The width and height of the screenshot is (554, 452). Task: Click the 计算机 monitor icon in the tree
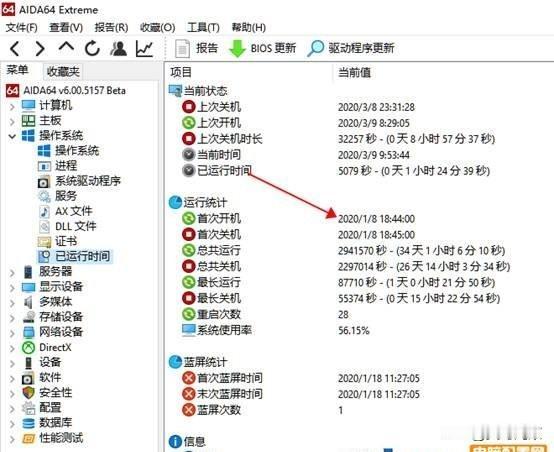point(28,105)
